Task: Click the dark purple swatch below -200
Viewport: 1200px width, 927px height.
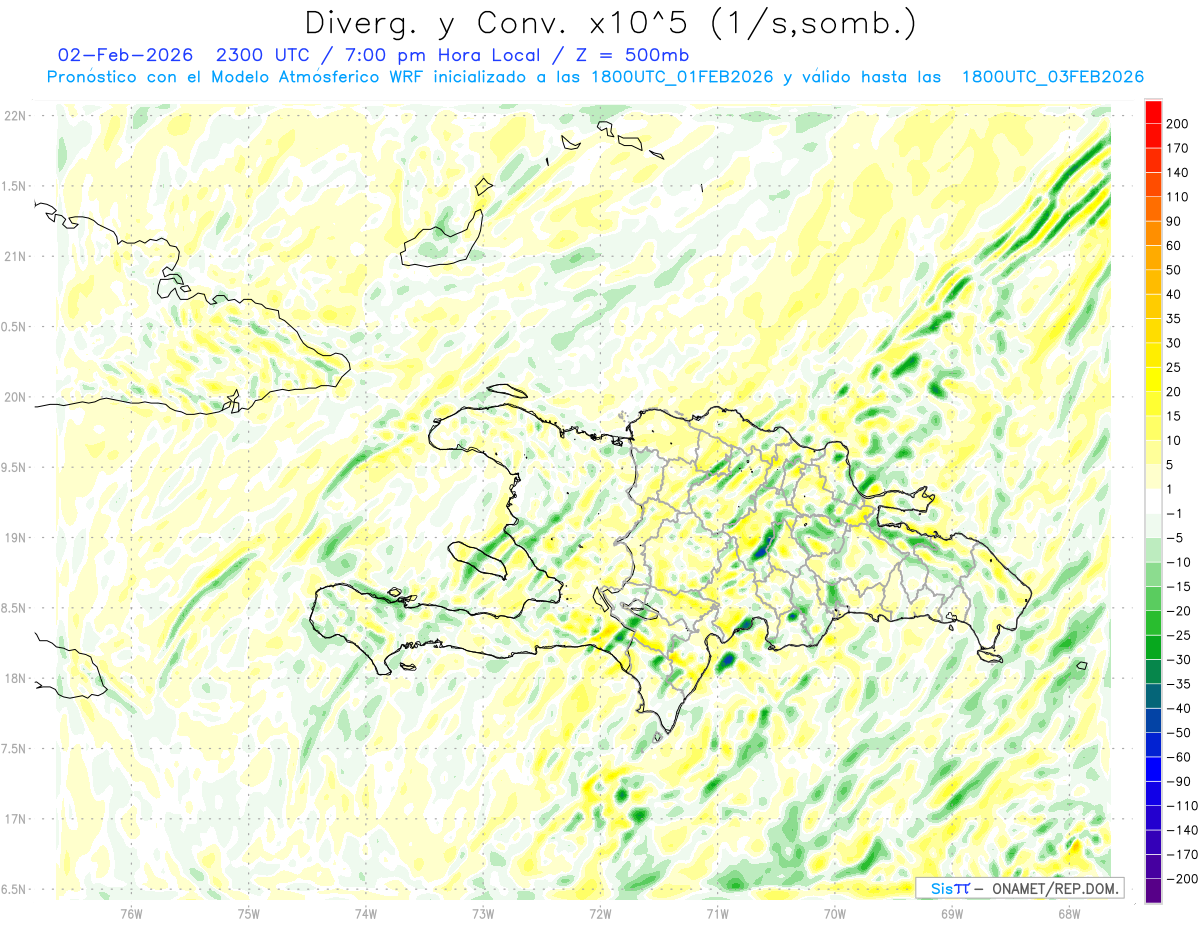Action: [x=1153, y=891]
